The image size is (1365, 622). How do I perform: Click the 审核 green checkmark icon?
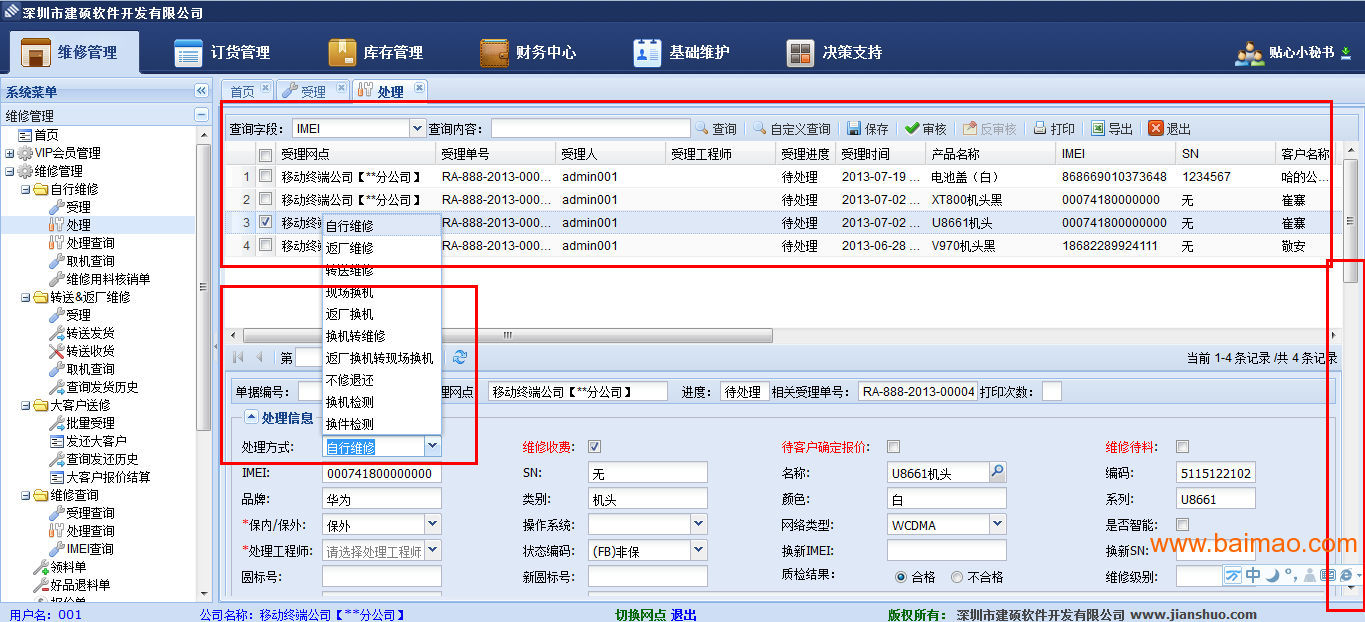912,129
